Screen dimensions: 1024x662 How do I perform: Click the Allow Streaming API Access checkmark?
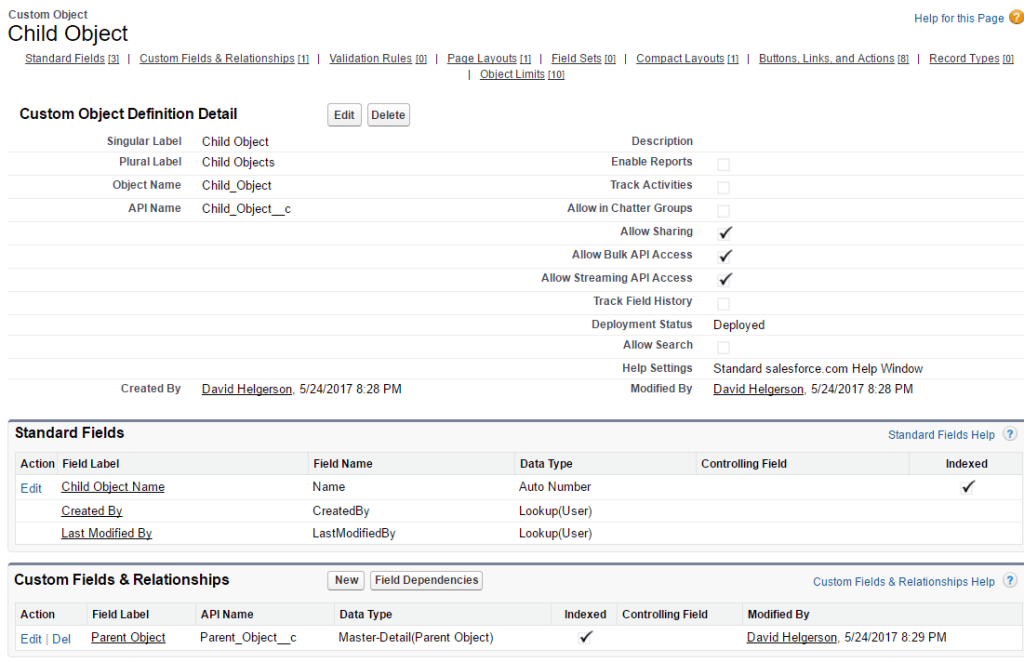[x=725, y=279]
